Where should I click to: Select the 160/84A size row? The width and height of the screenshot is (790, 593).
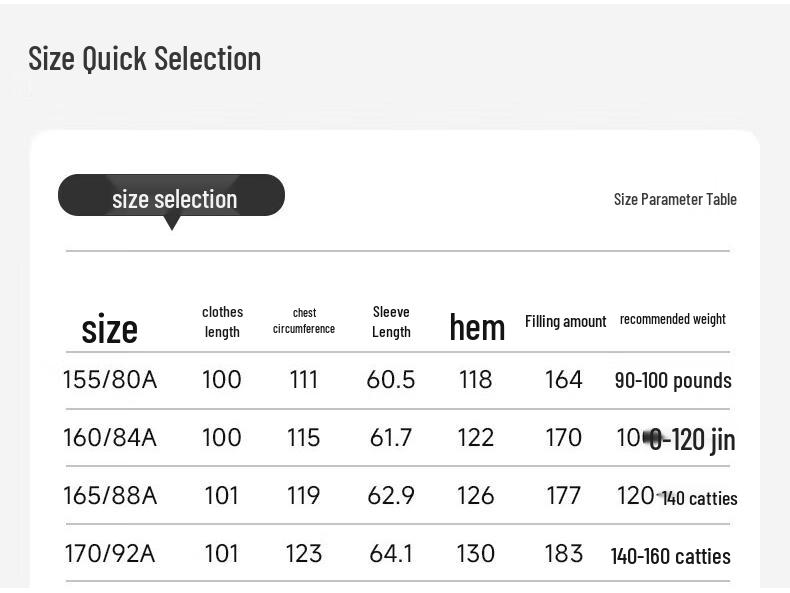point(110,438)
